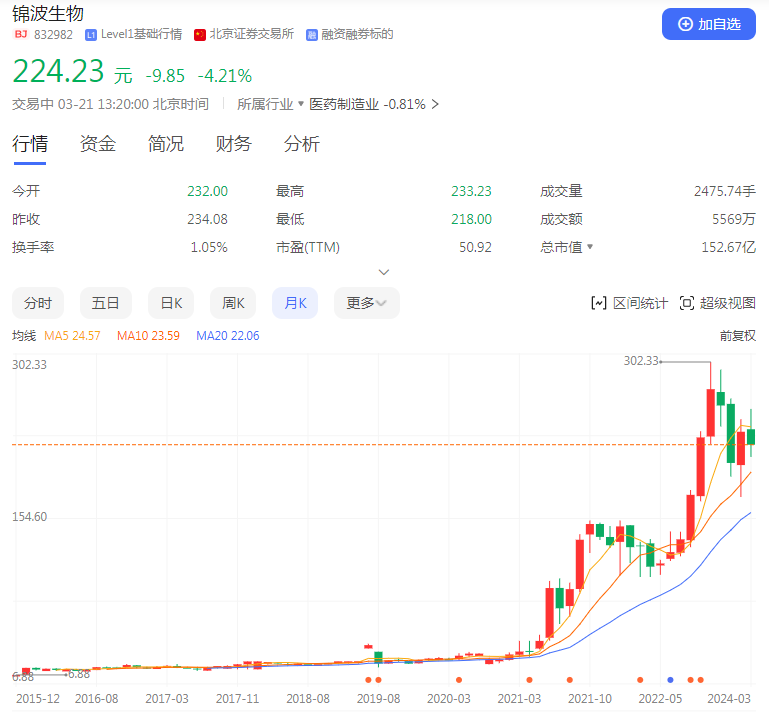Open the 更多 chart period dropdown
The height and width of the screenshot is (715, 769).
[366, 303]
